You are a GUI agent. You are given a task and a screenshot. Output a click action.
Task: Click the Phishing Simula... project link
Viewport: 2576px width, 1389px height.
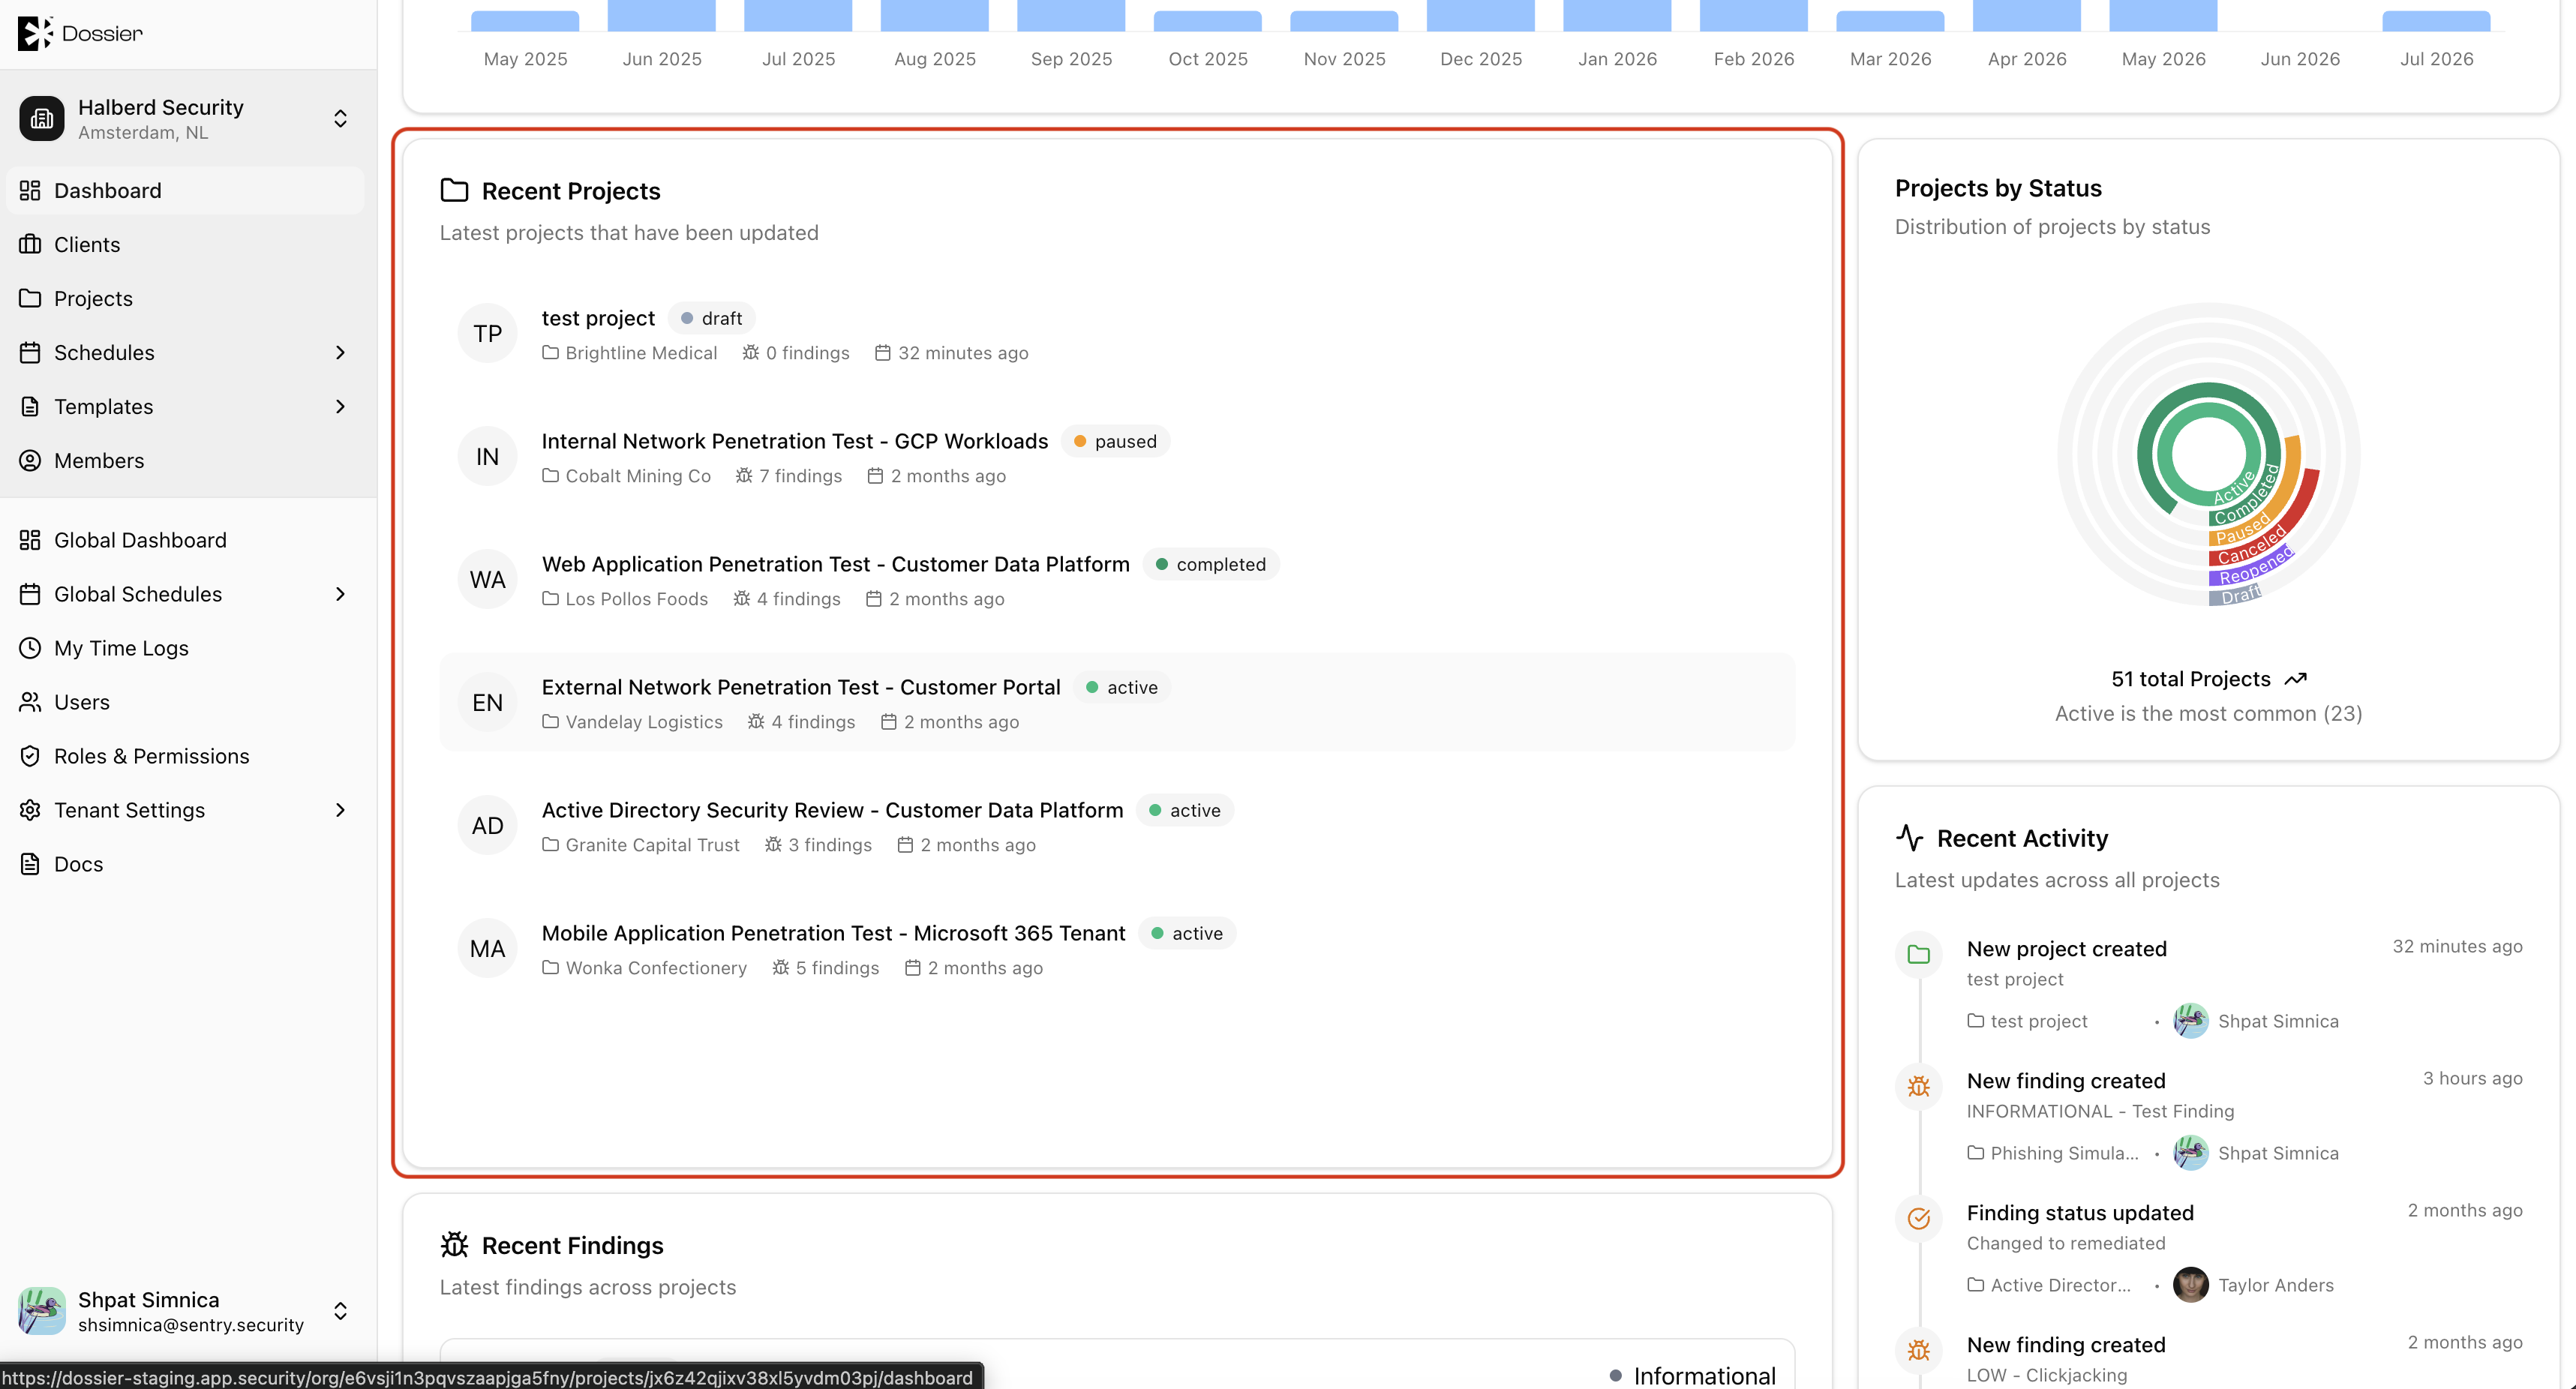2053,1153
